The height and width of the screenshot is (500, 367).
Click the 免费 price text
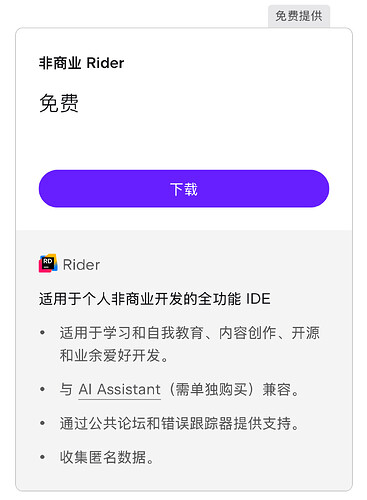pyautogui.click(x=59, y=103)
